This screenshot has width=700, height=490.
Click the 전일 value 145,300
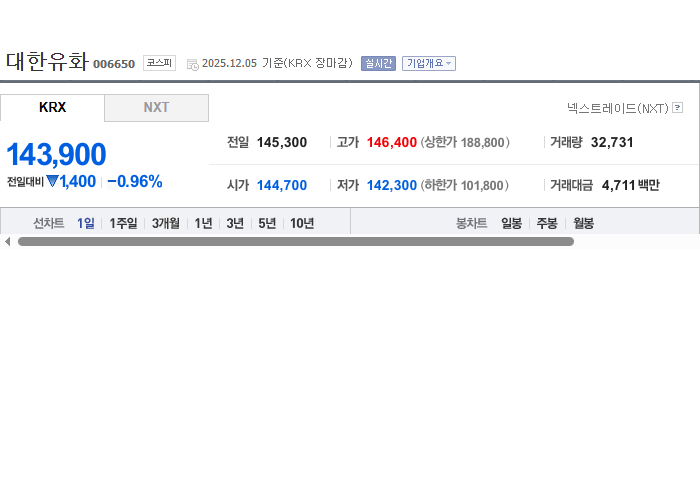pos(282,142)
